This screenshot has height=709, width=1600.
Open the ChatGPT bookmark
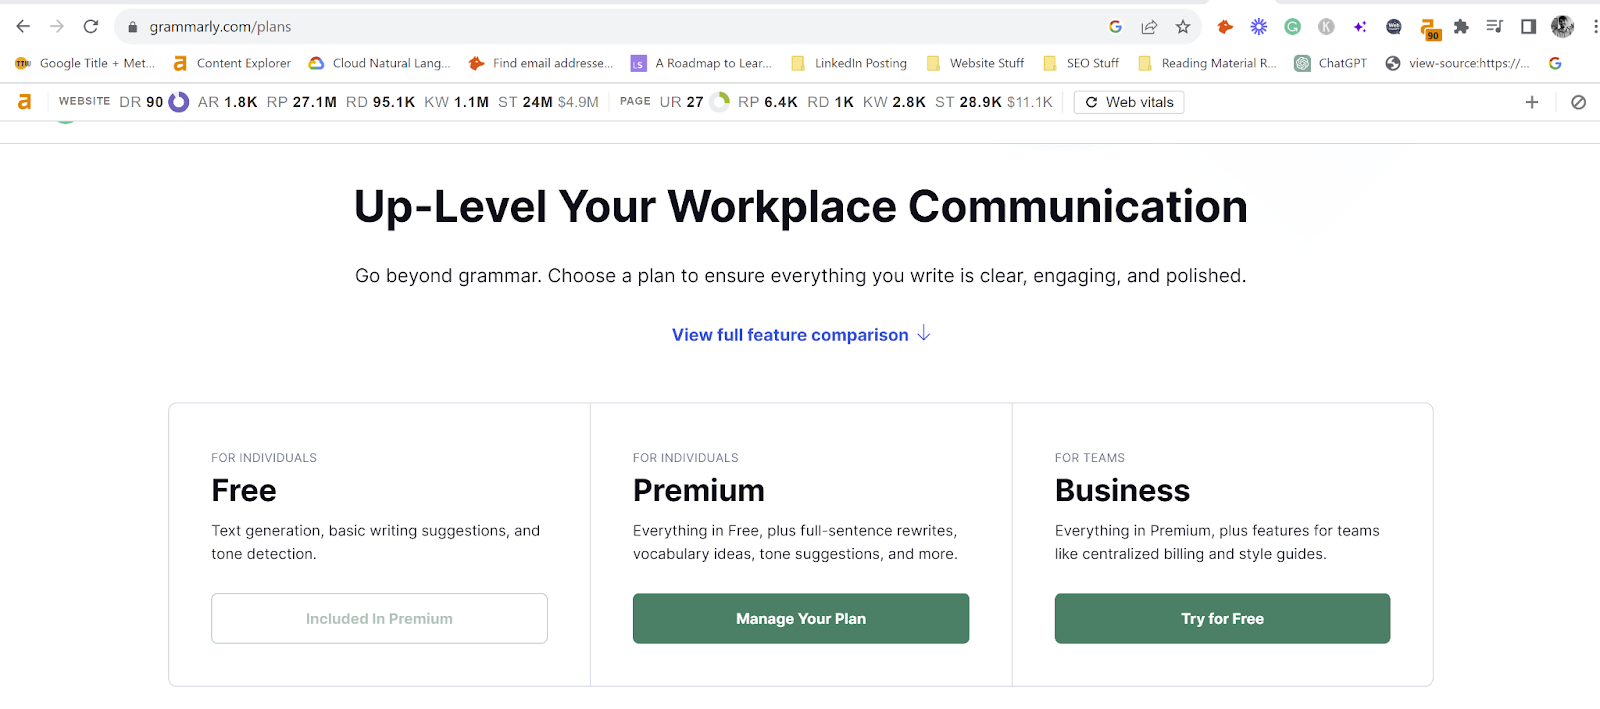(x=1331, y=63)
